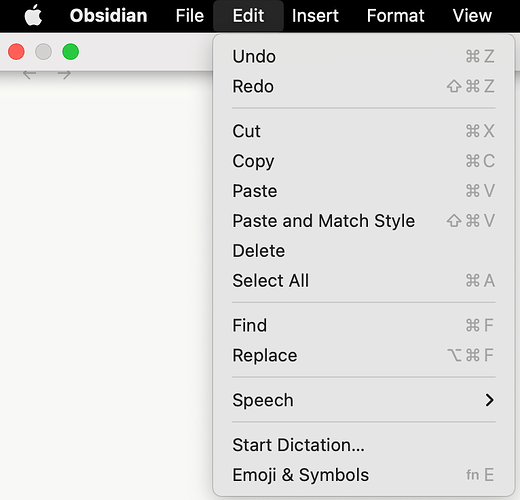Image resolution: width=520 pixels, height=500 pixels.
Task: Click the forward navigation arrow
Action: (64, 75)
